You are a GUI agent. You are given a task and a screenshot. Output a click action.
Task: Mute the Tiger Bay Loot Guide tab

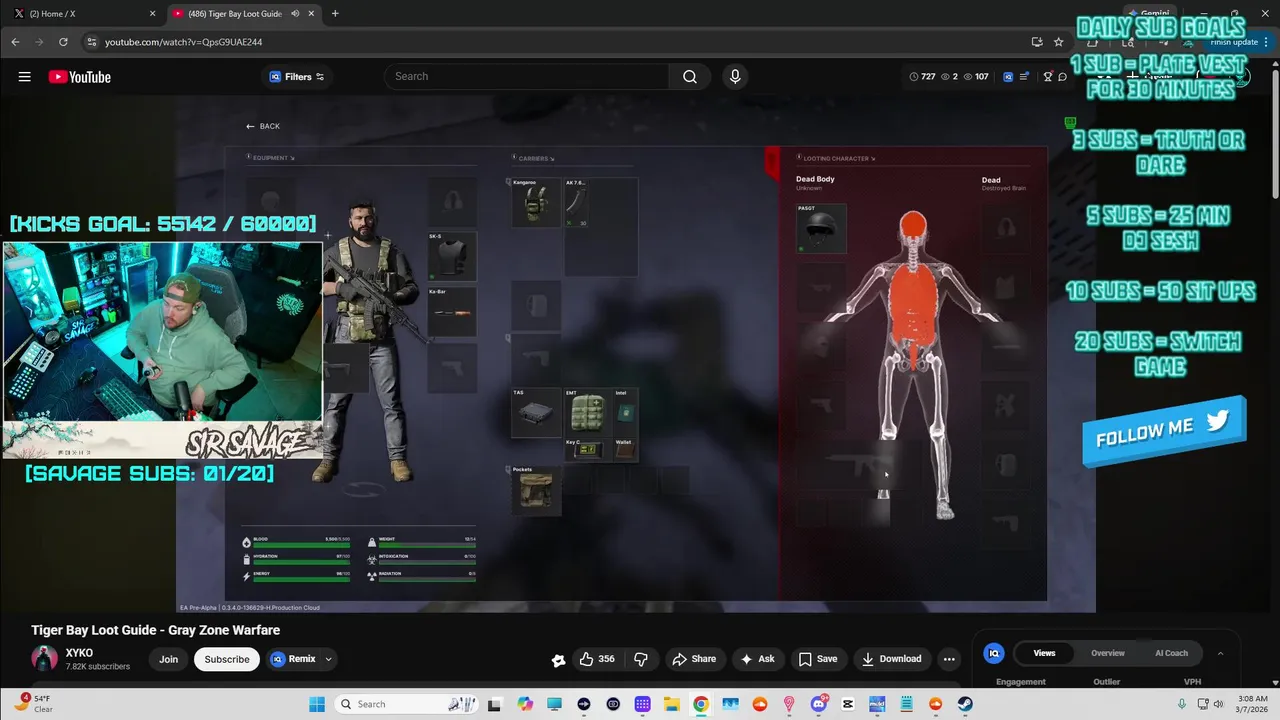[x=295, y=14]
